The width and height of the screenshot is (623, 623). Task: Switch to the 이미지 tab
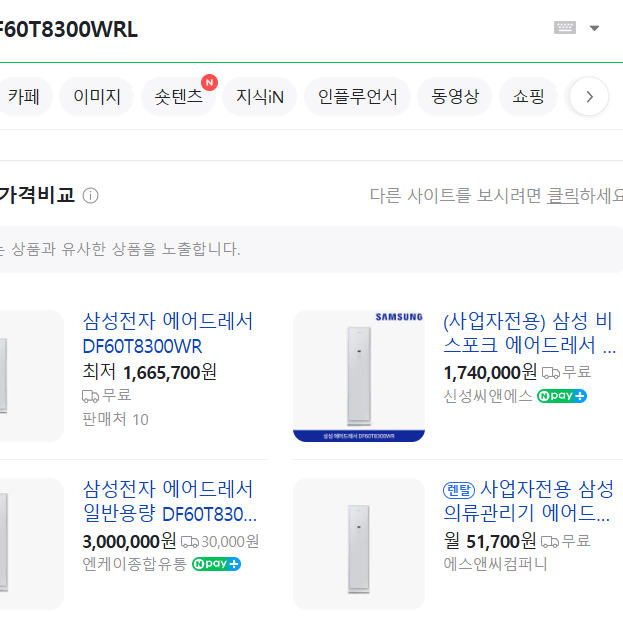coord(97,97)
